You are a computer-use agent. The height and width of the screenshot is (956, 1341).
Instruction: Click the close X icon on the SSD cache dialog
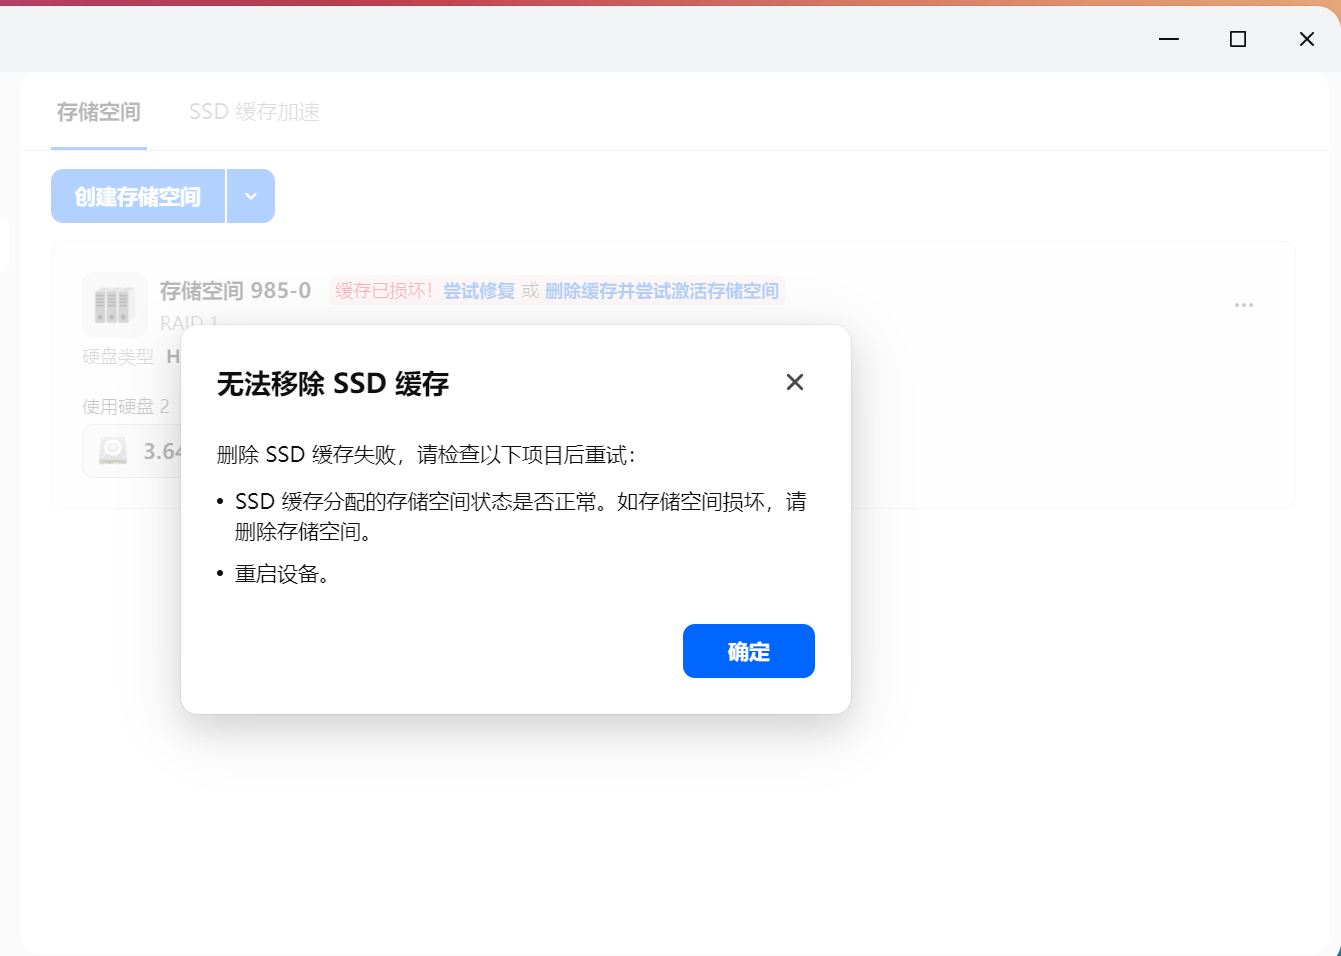[794, 382]
